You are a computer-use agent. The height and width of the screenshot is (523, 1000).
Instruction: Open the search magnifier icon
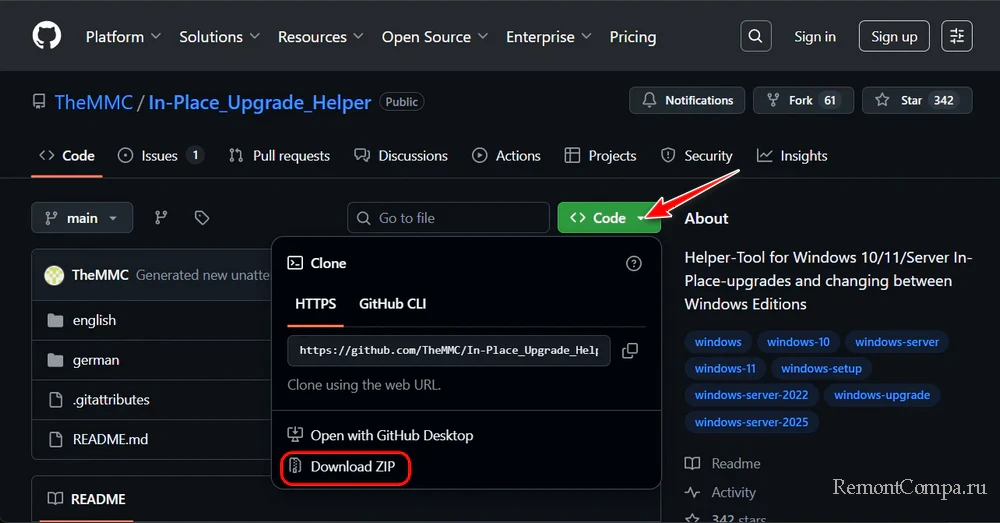click(756, 36)
